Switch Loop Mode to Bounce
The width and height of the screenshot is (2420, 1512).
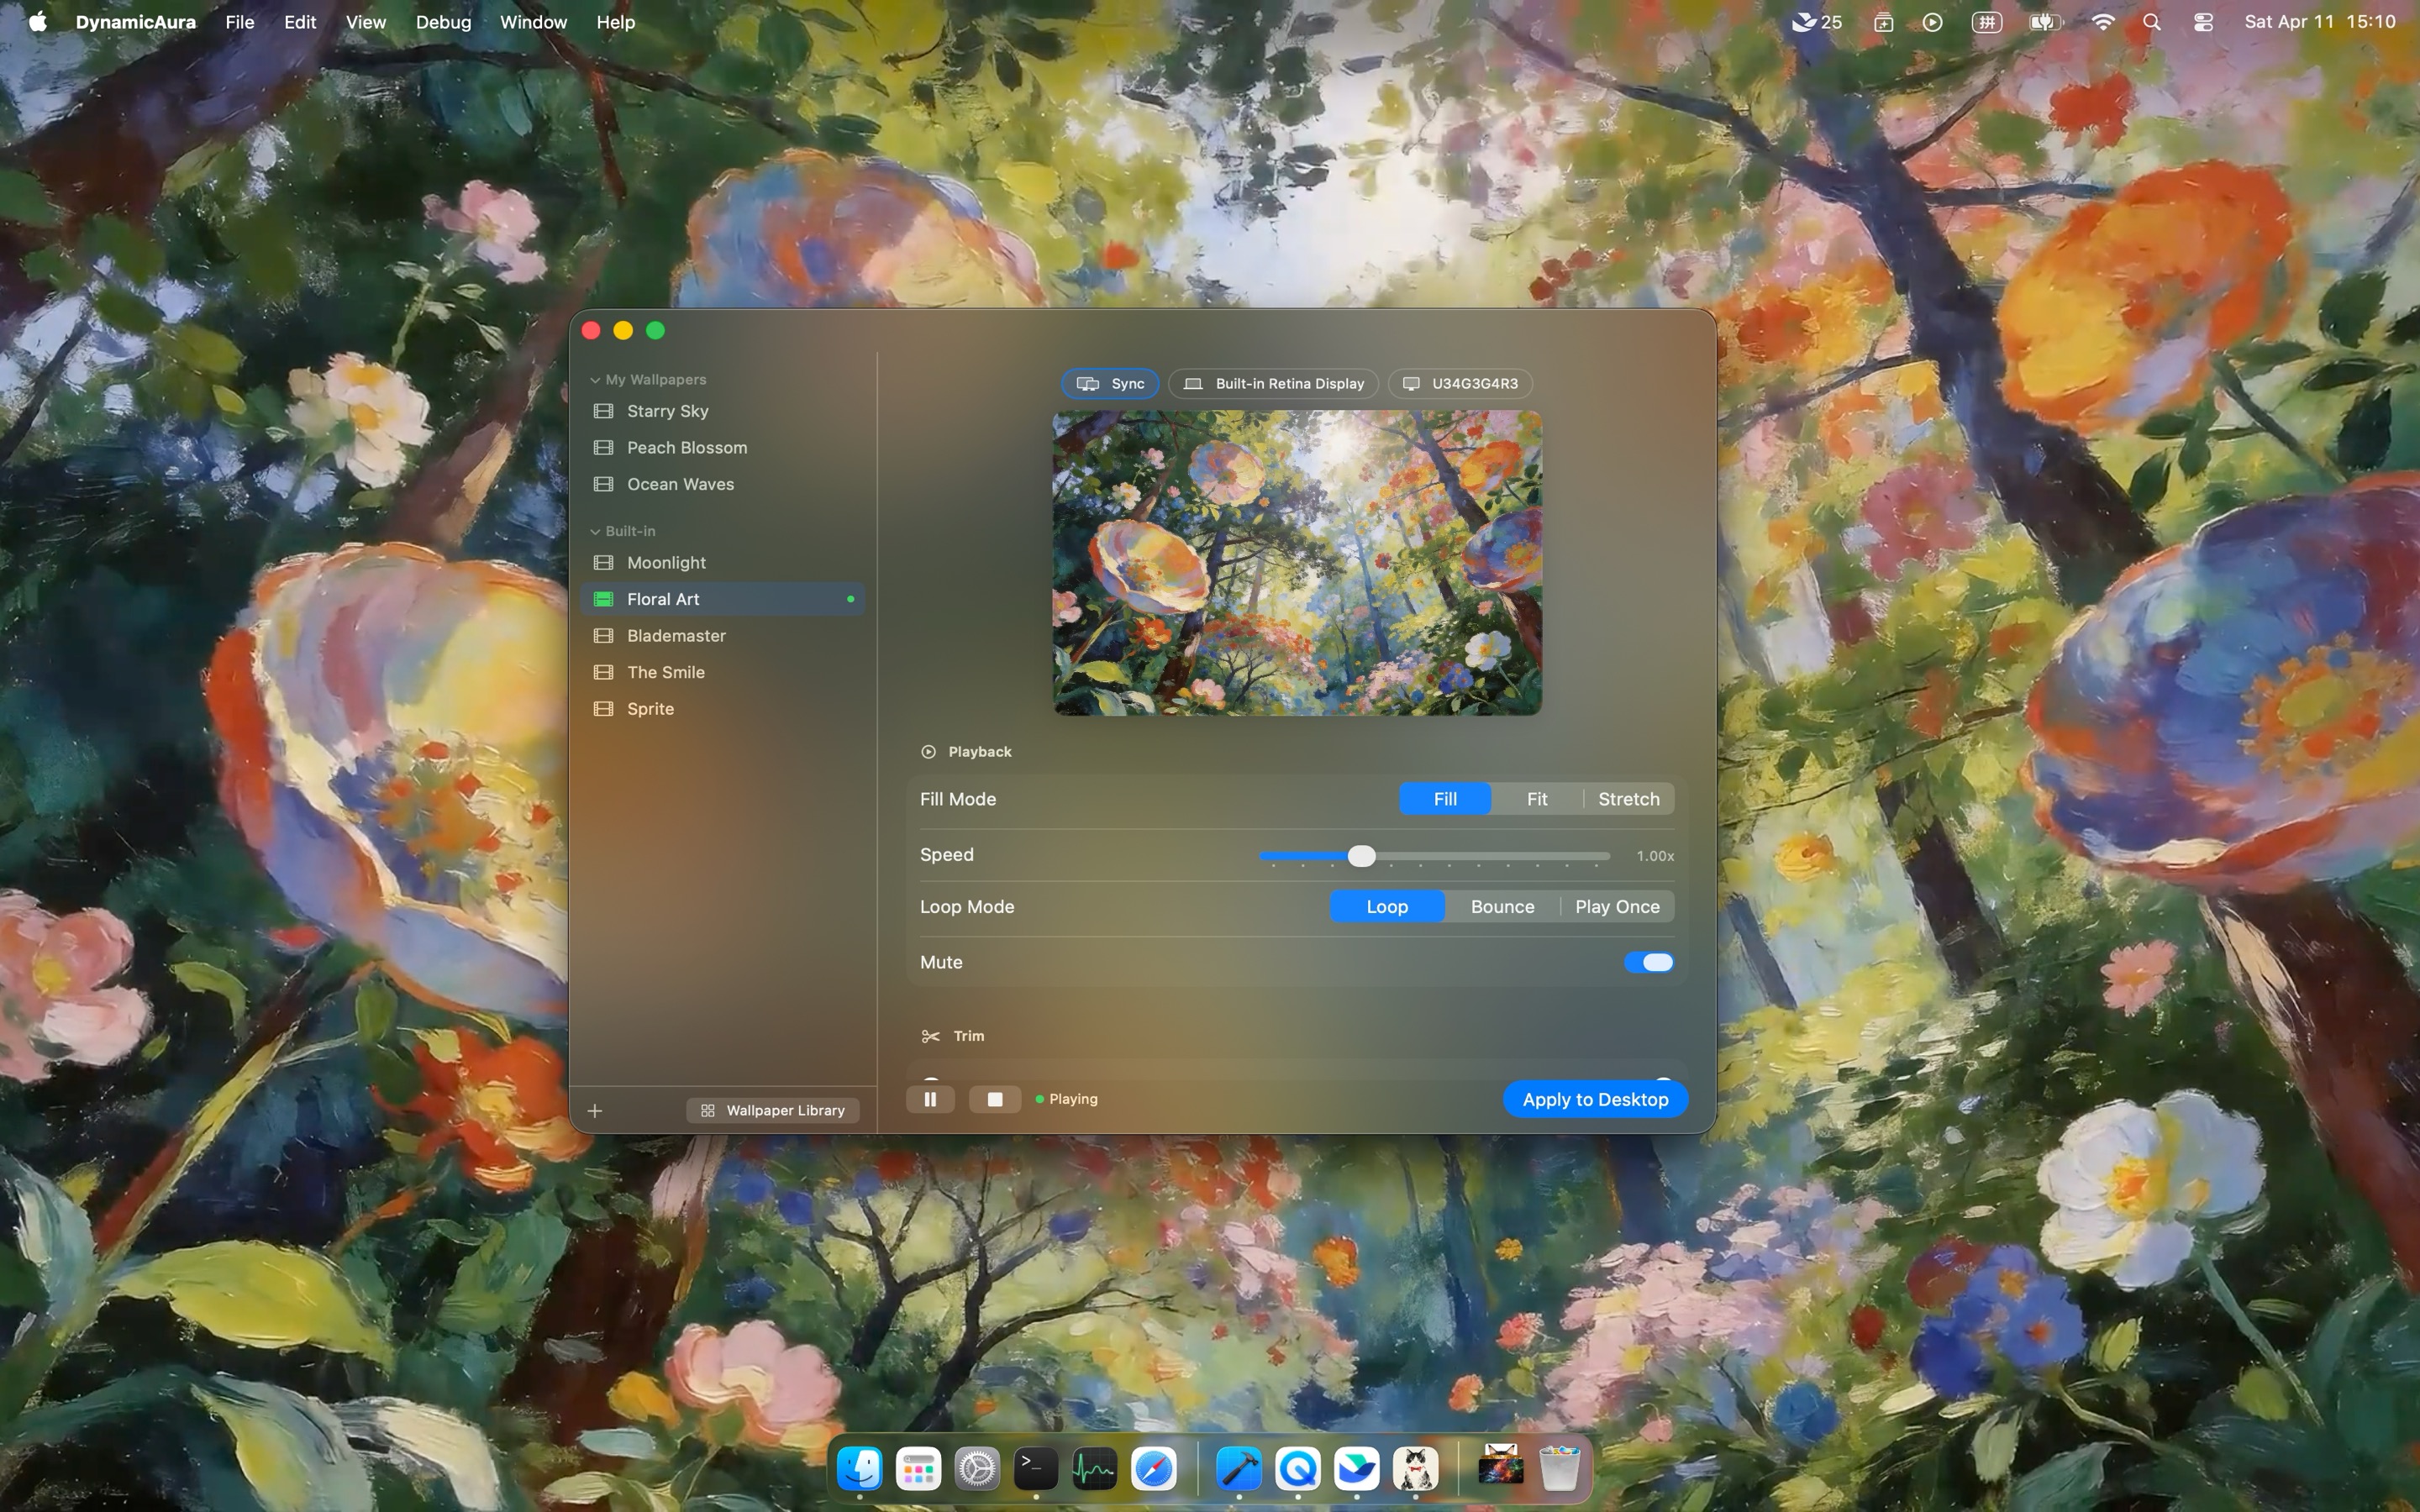[1502, 906]
